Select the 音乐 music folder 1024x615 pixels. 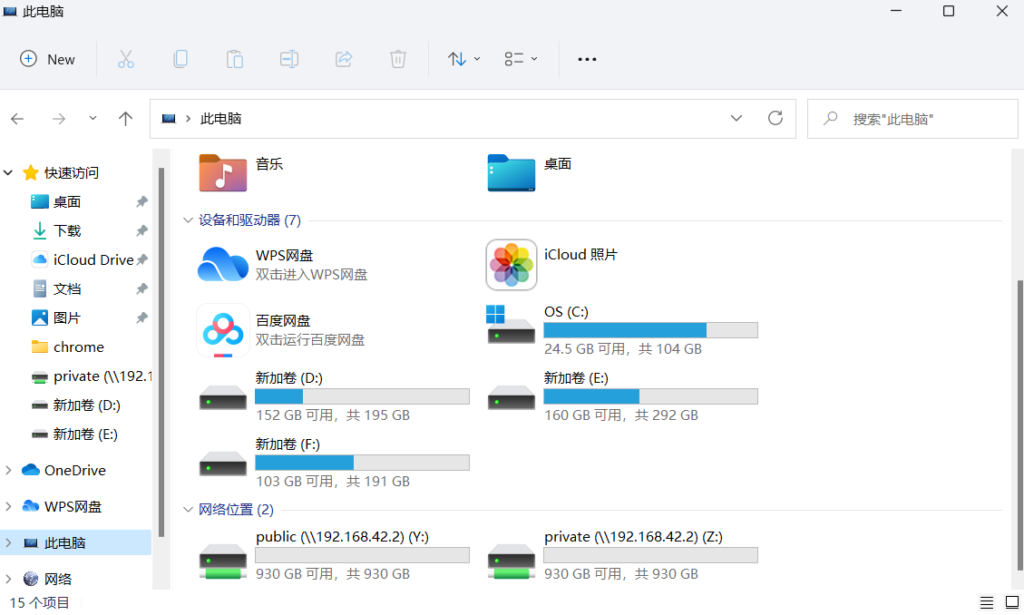[x=223, y=172]
